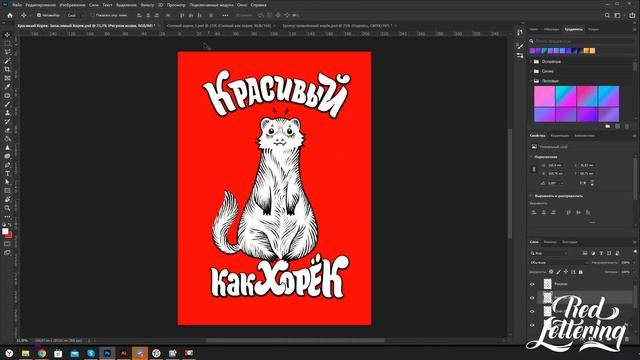The image size is (640, 360).
Task: Toggle the width-height link constraint
Action: 533,169
